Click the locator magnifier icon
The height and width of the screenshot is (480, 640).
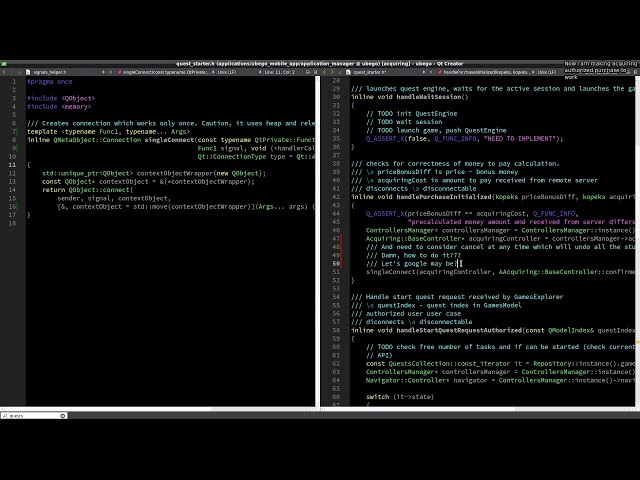point(4,416)
